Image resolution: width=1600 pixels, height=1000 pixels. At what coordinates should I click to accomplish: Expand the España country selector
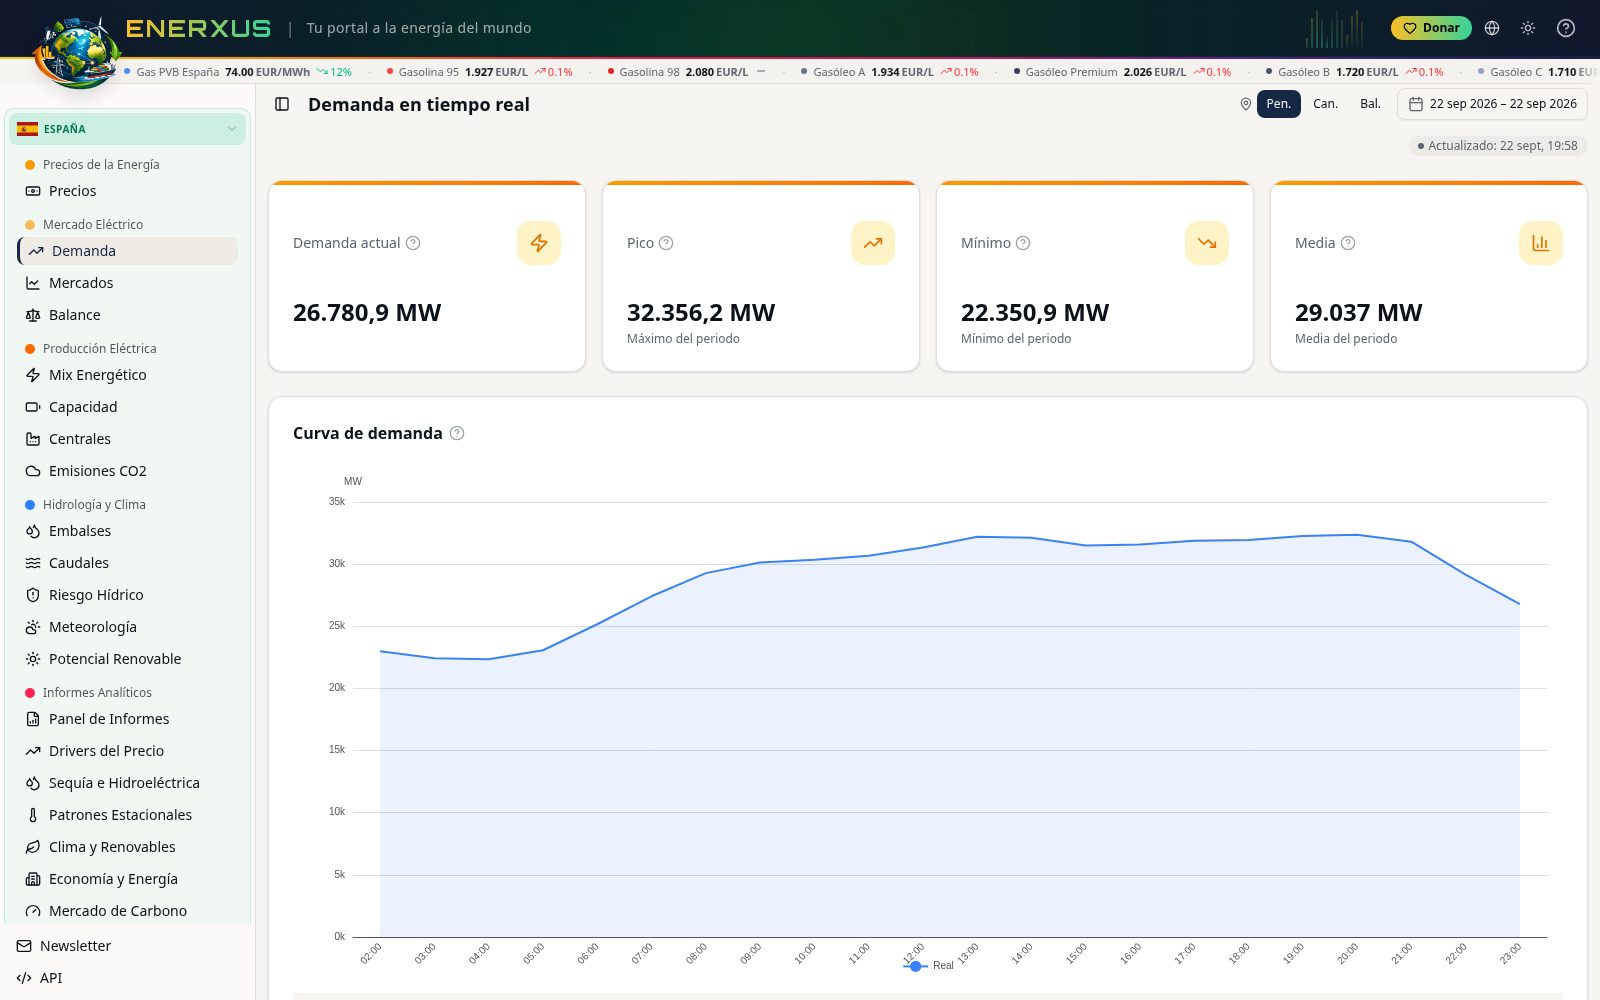(127, 129)
